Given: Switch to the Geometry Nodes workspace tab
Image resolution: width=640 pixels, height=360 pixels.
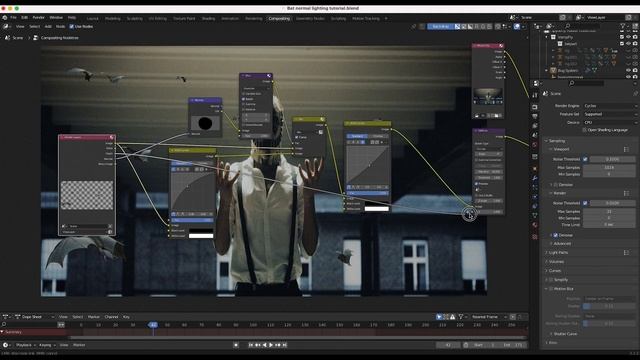Looking at the screenshot, I should click(310, 18).
